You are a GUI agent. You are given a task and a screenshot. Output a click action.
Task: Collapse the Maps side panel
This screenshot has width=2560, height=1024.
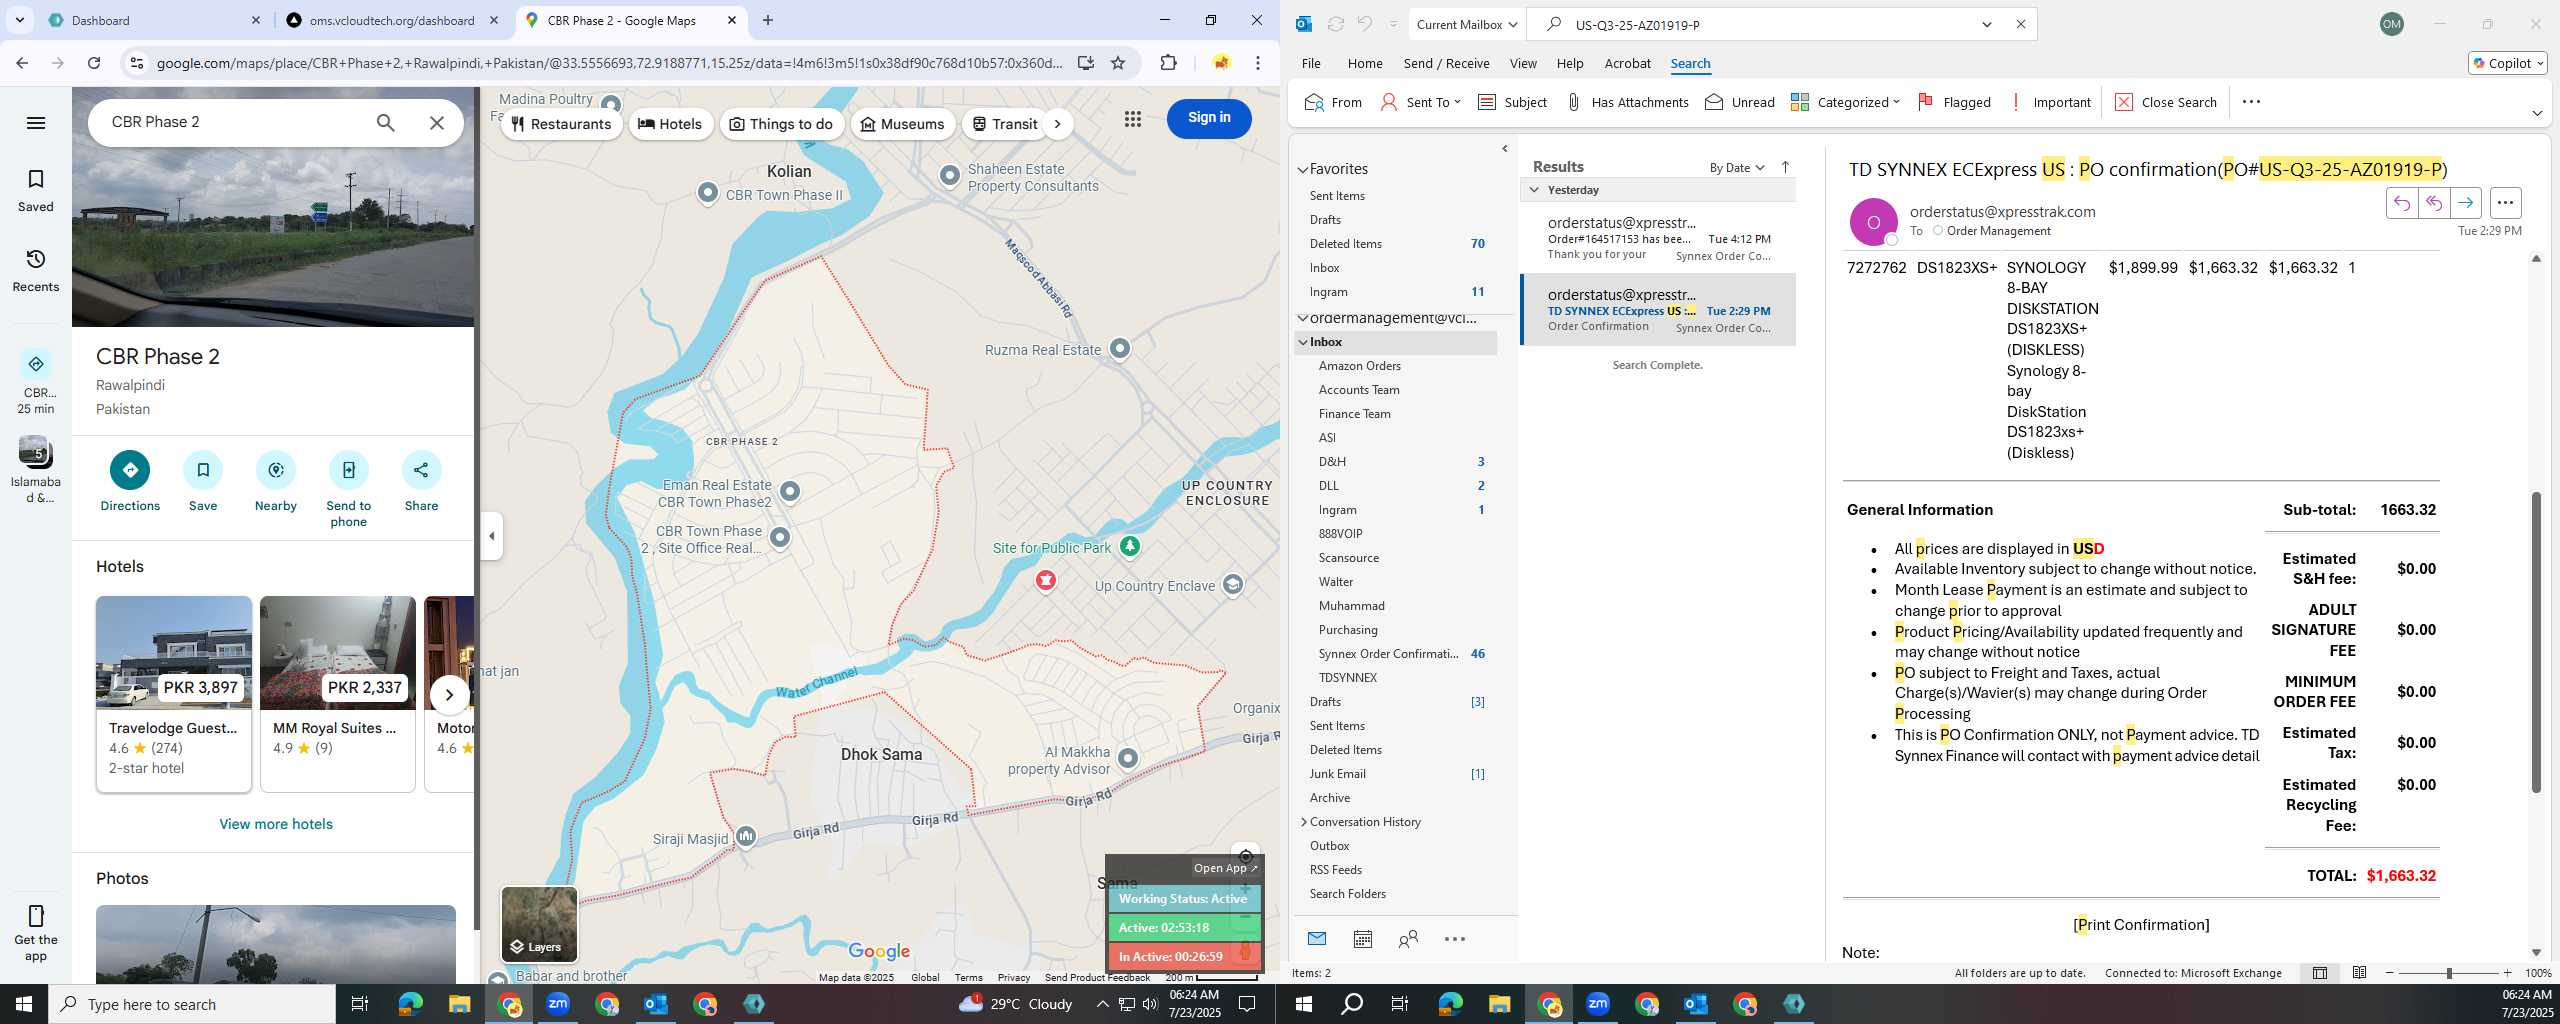(x=491, y=536)
